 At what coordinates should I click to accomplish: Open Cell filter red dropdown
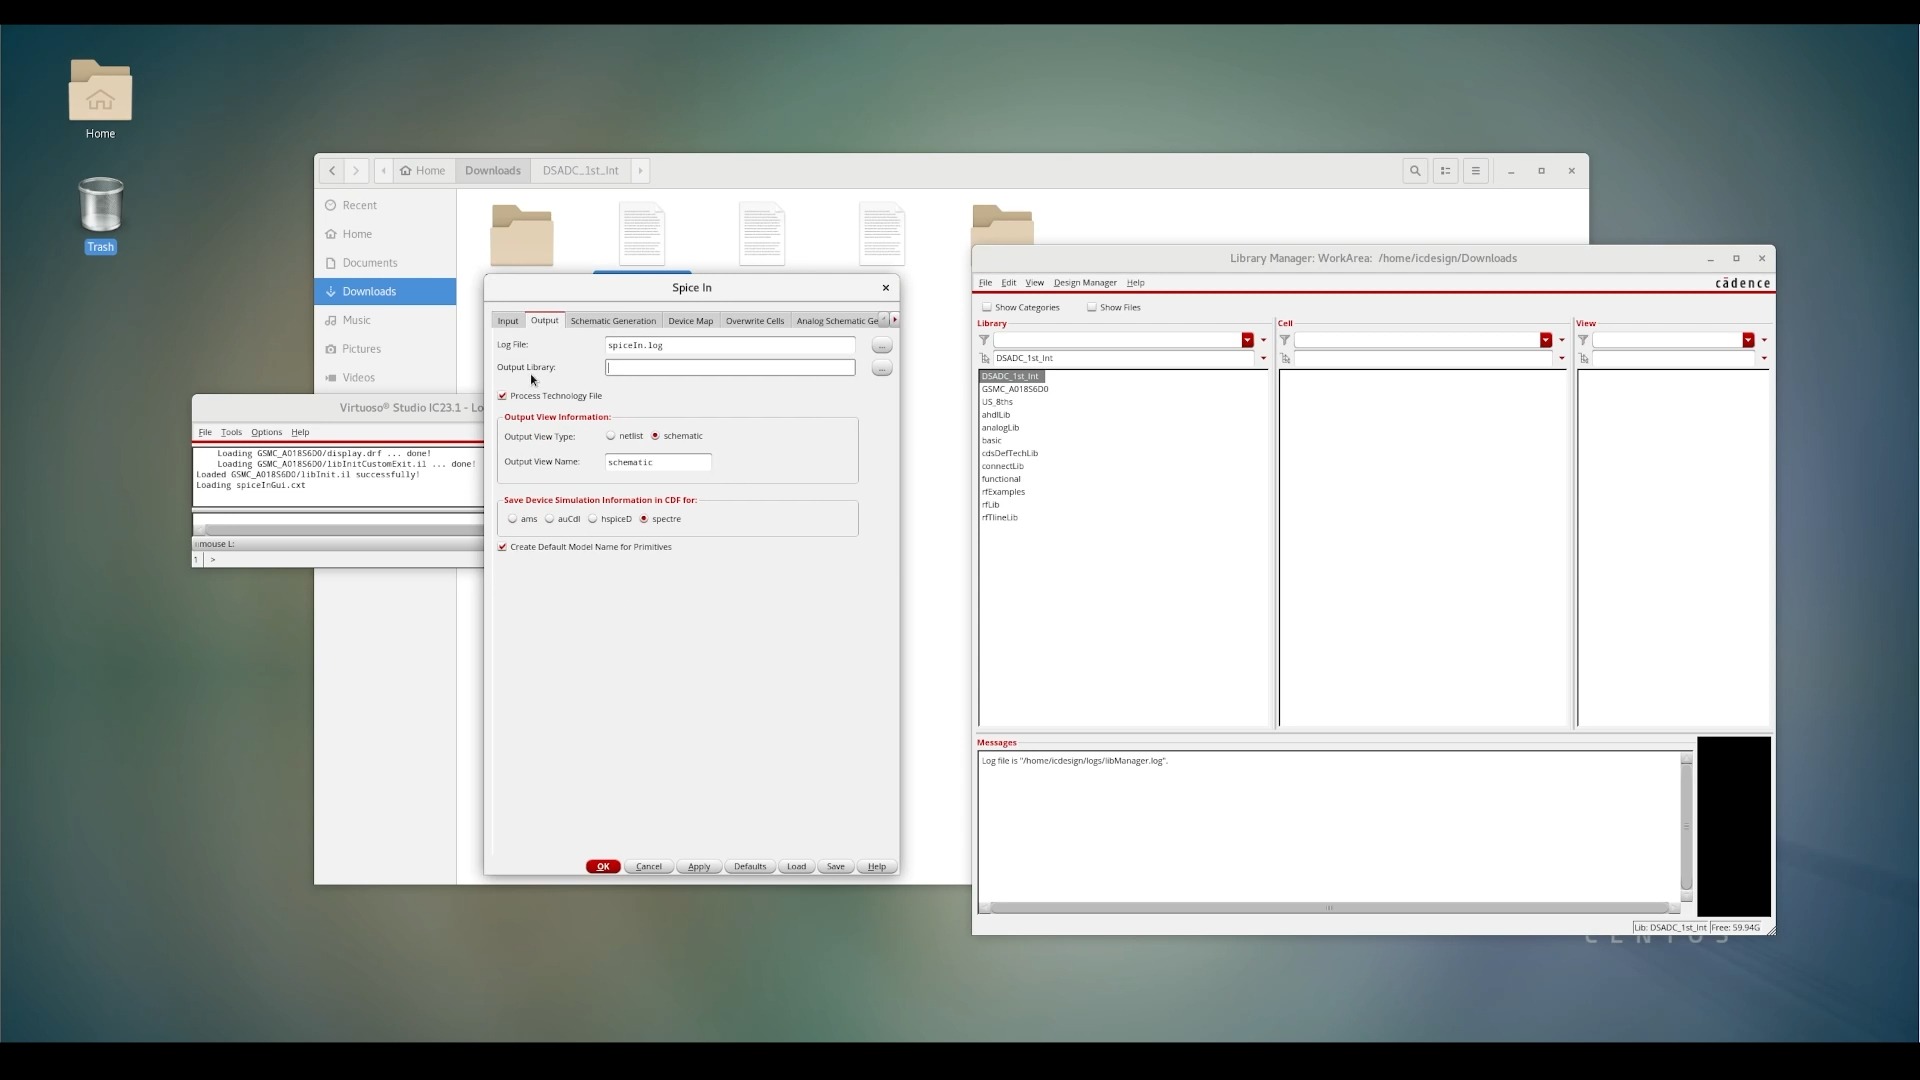click(1546, 340)
